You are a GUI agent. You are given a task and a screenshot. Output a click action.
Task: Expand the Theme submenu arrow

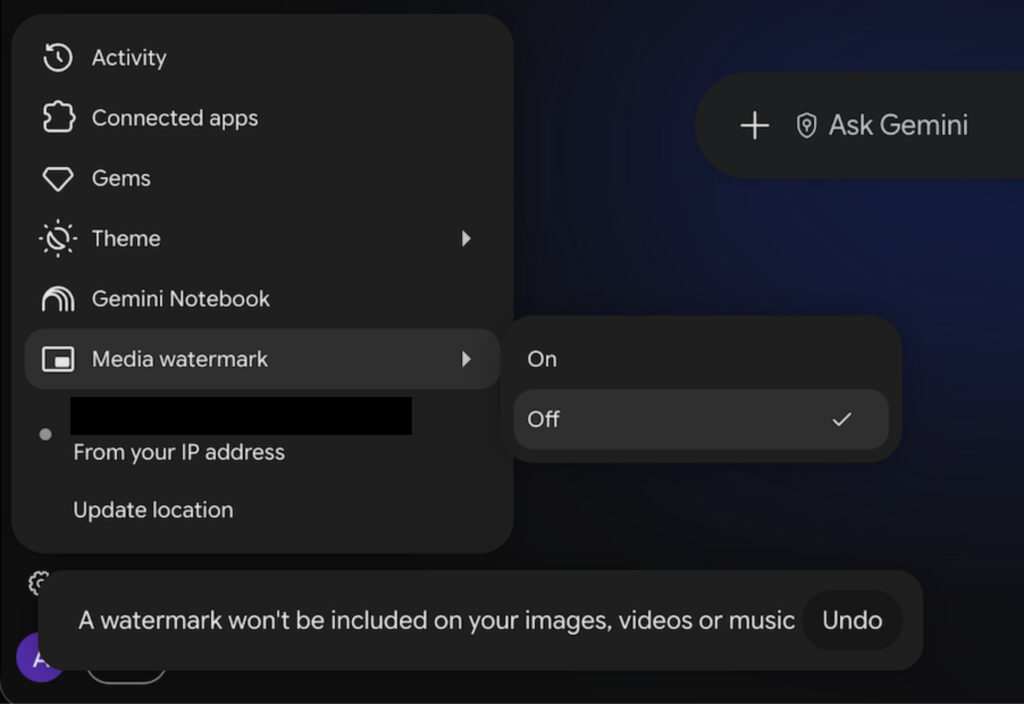466,238
